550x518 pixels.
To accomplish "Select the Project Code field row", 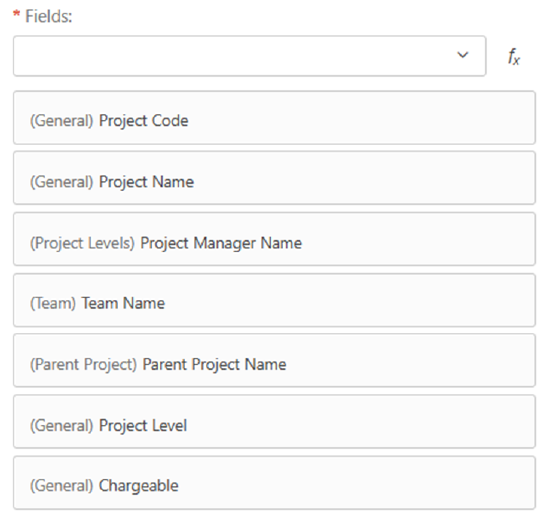I will pos(274,117).
